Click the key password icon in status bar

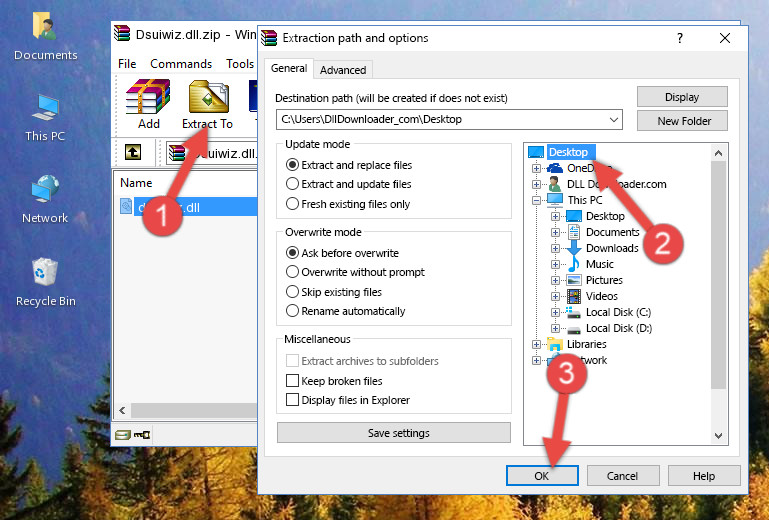click(142, 434)
